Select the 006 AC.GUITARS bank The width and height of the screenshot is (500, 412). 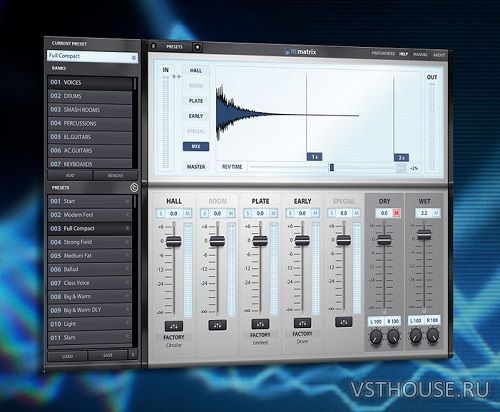point(90,151)
